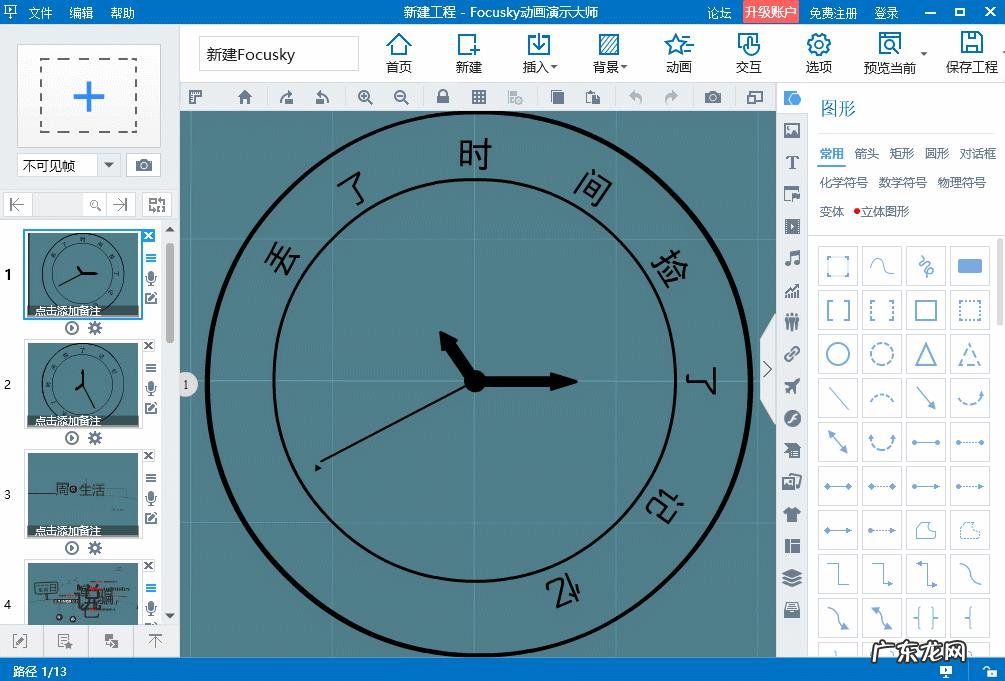
Task: Click the 保存工程 save button
Action: 971,54
